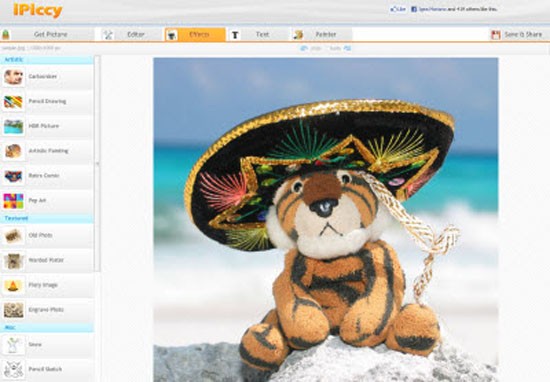Apply the Snow effect icon
This screenshot has height=382, width=550.
(x=13, y=345)
